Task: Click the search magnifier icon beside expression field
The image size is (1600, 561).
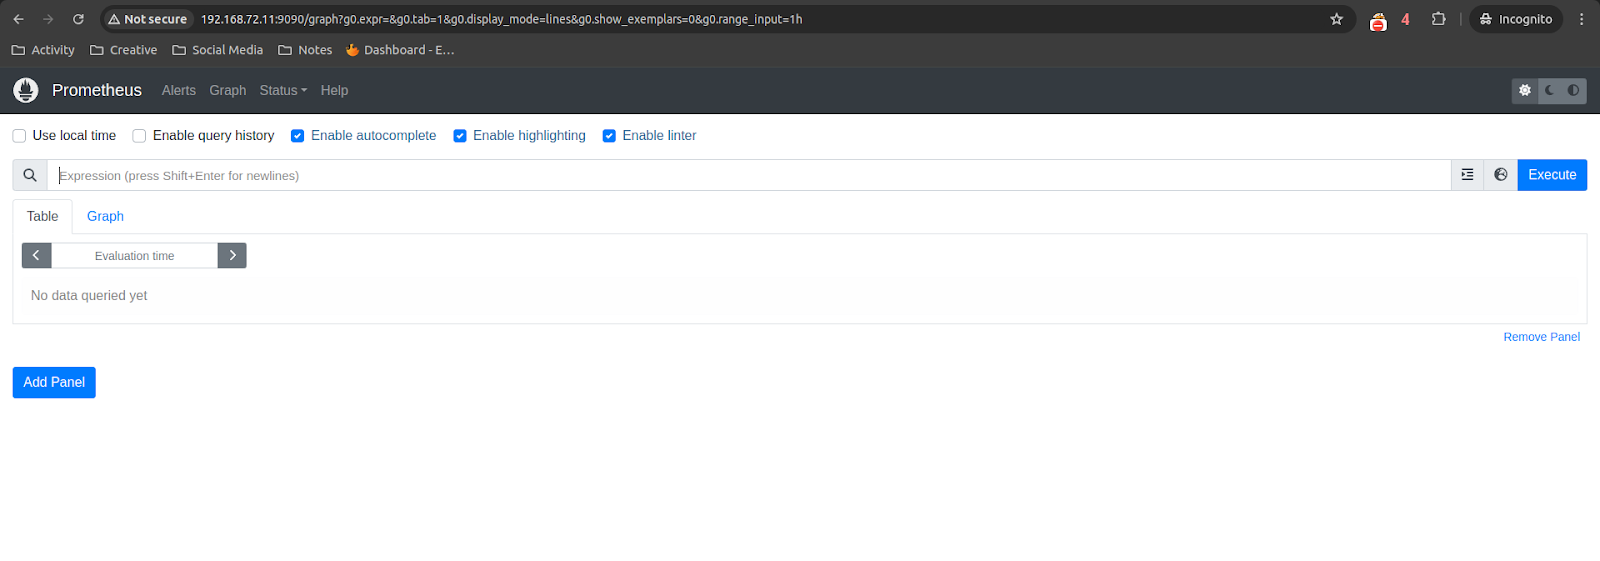Action: pos(30,175)
